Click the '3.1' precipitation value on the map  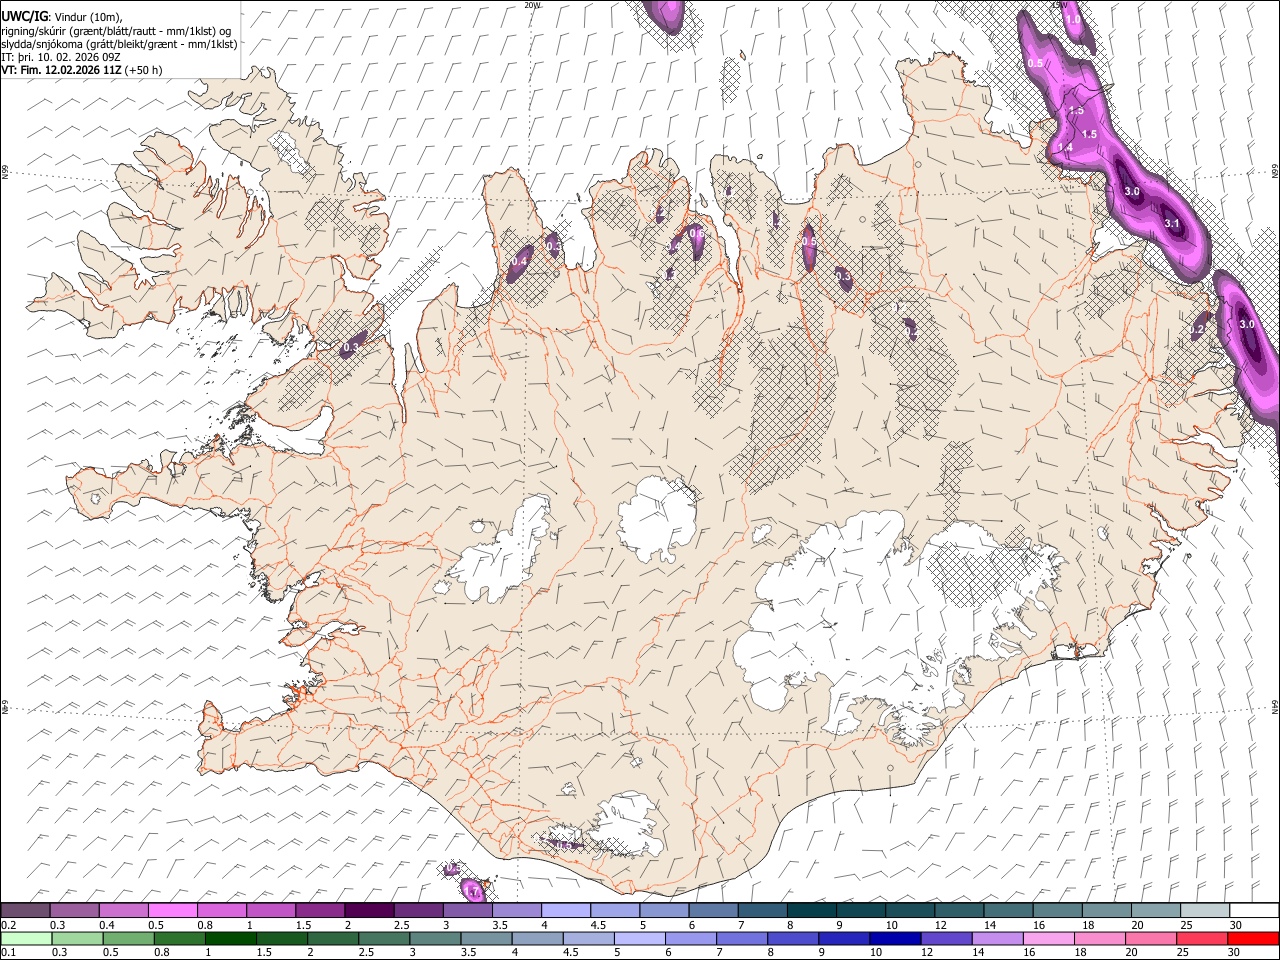click(1173, 224)
